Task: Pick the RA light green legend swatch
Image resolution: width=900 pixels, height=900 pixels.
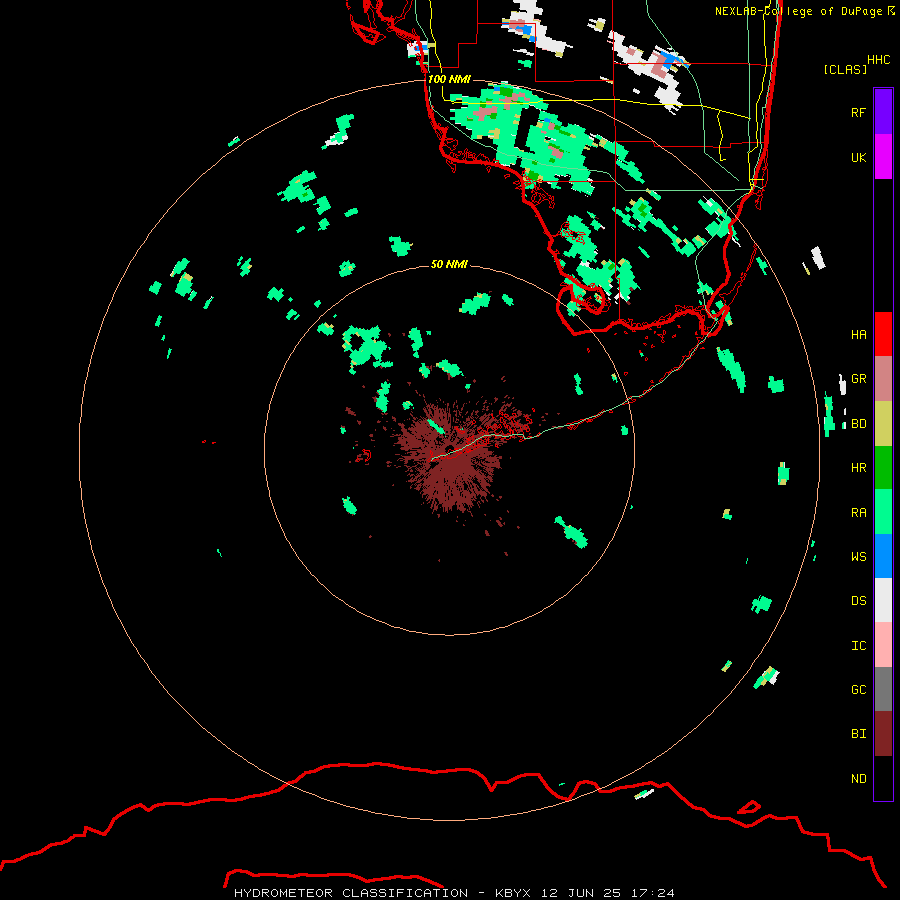Action: 883,512
